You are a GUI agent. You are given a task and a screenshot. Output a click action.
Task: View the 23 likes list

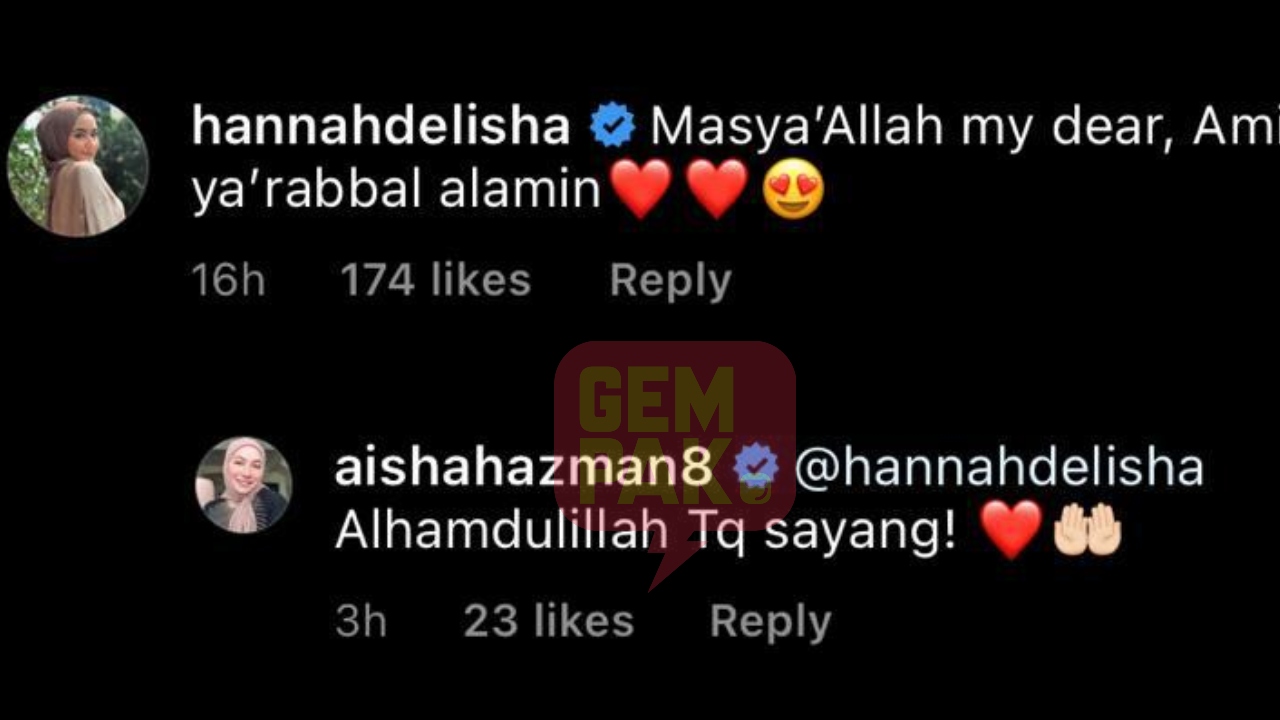pyautogui.click(x=549, y=621)
